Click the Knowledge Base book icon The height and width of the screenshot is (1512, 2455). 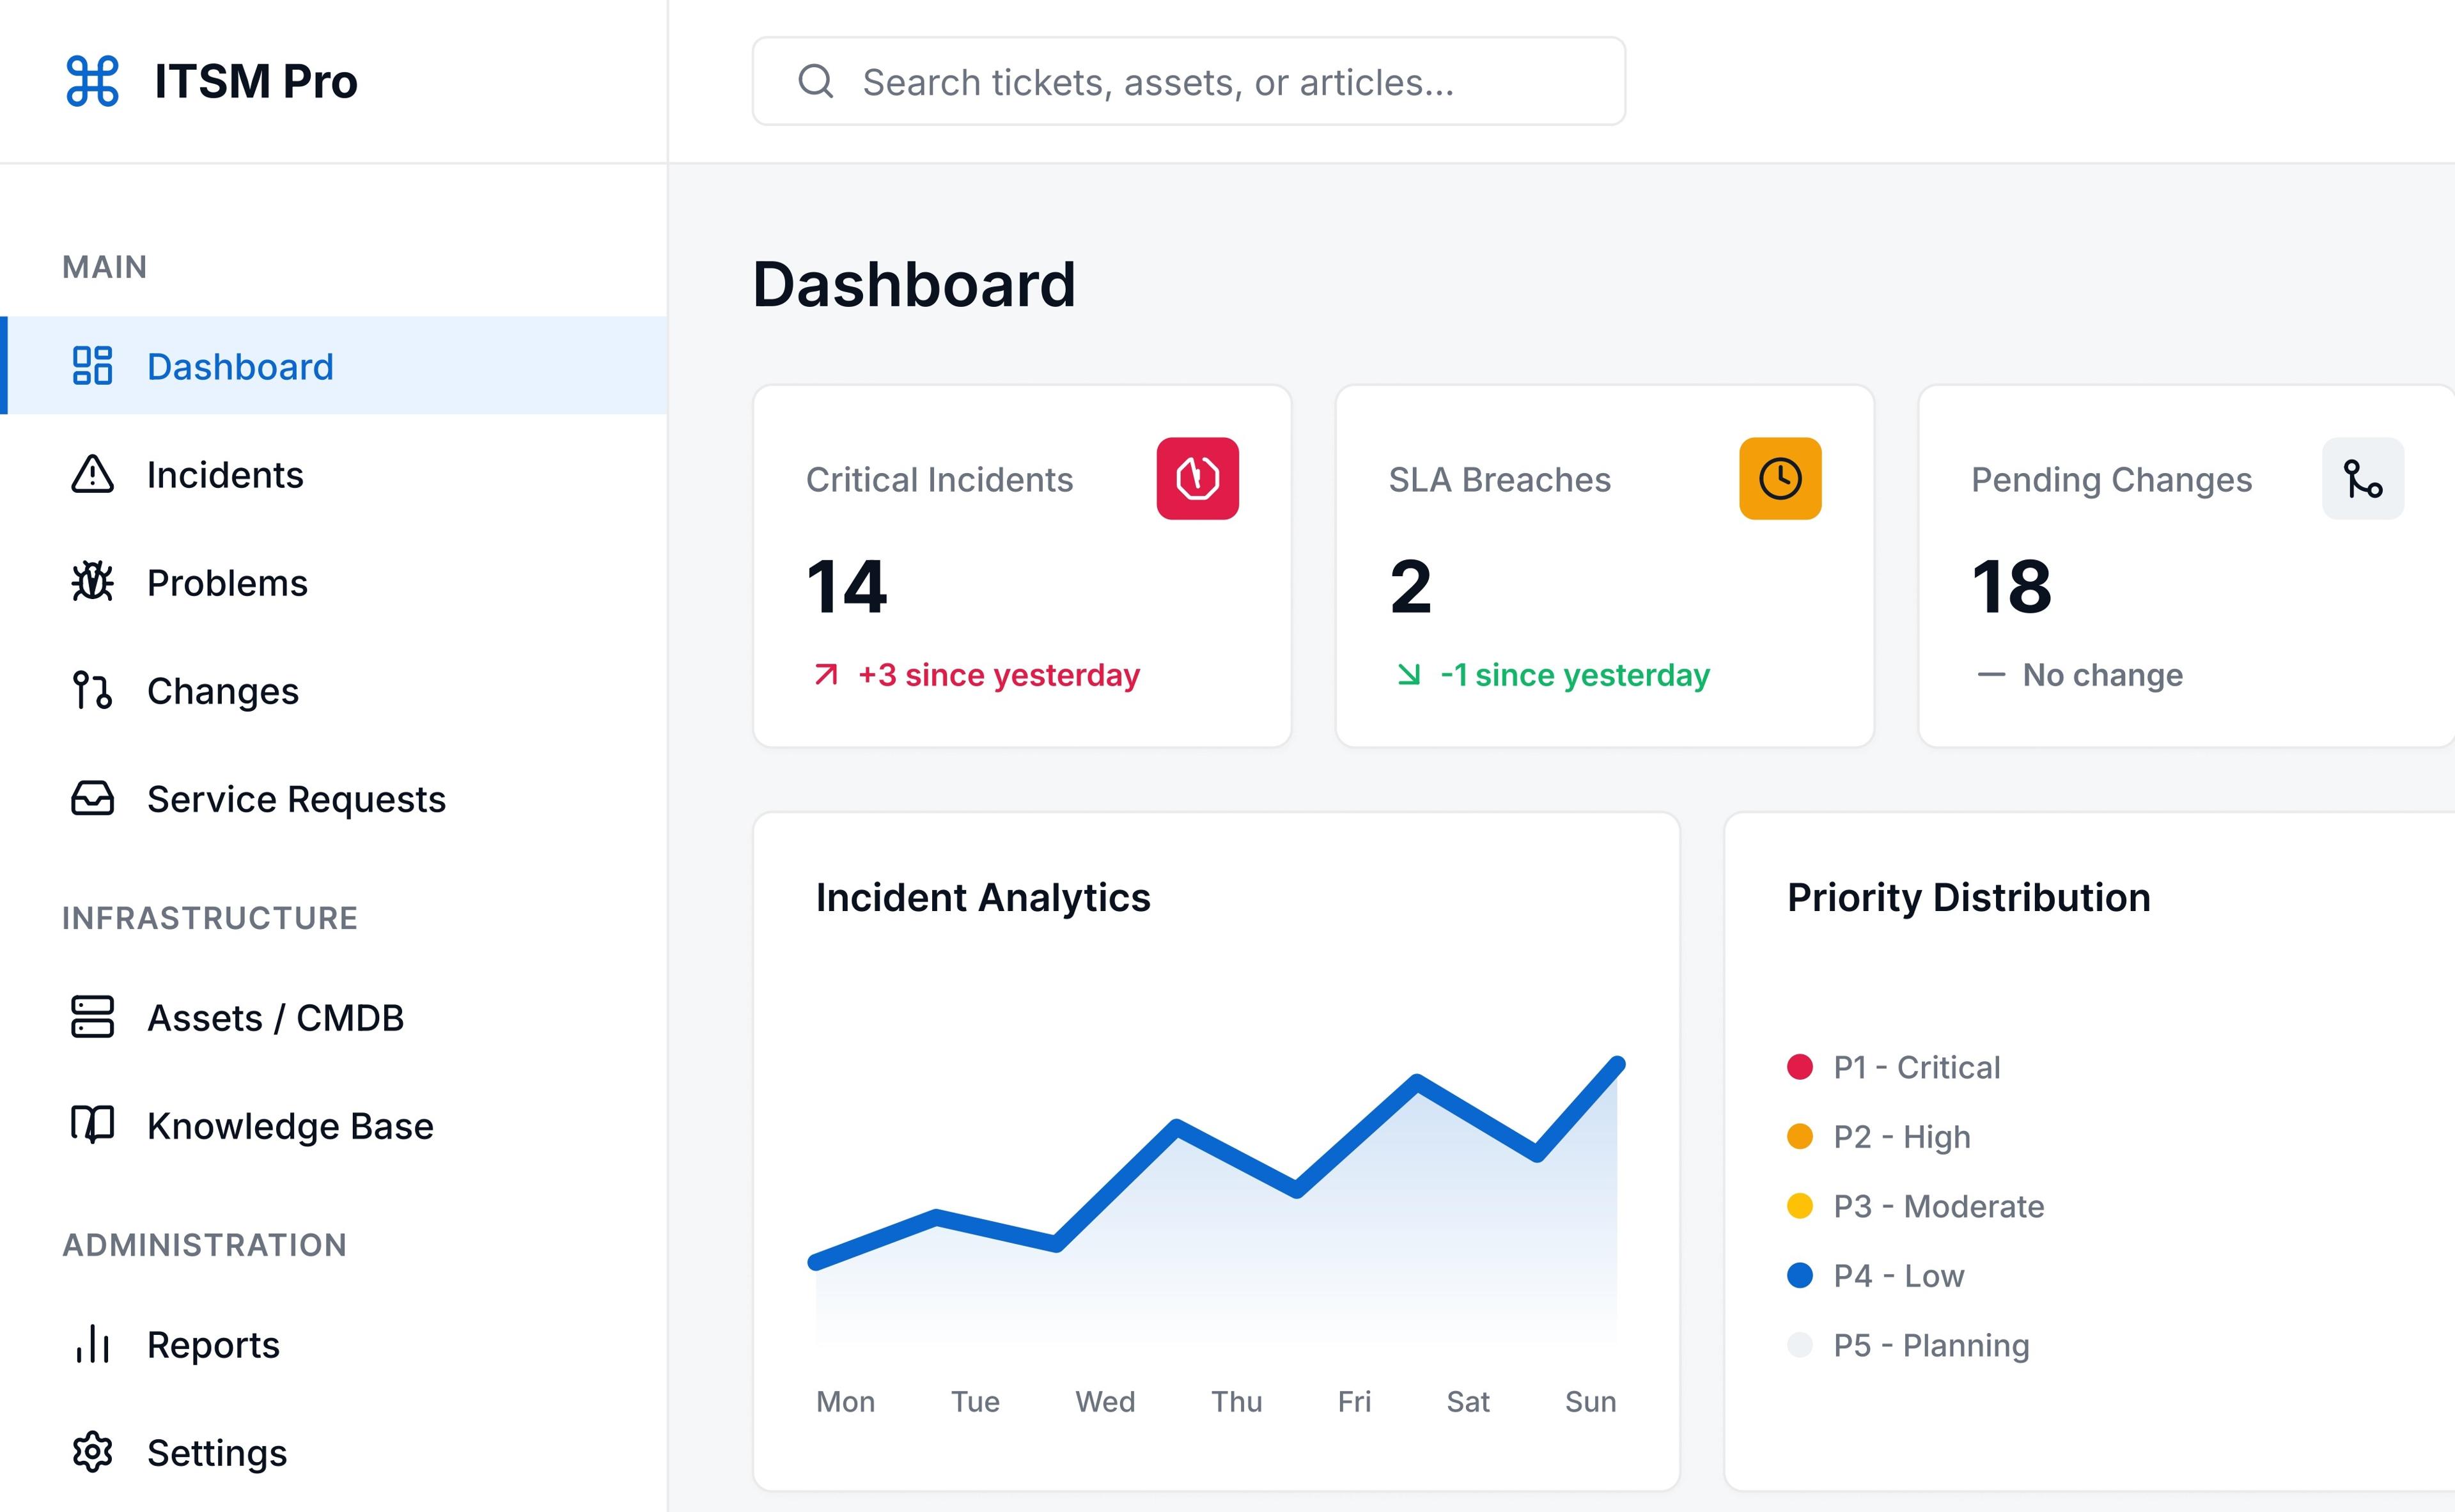(x=92, y=1125)
